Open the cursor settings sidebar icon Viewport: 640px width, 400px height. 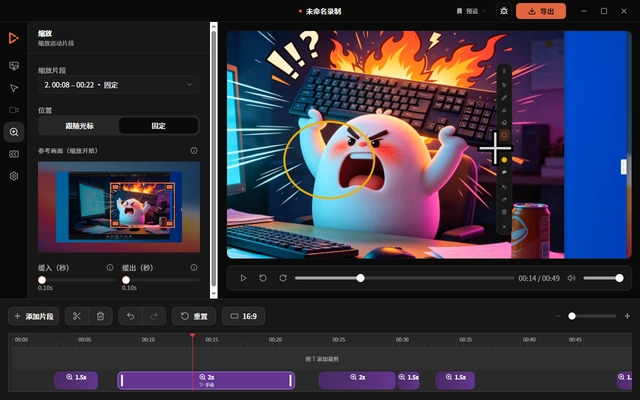click(14, 88)
